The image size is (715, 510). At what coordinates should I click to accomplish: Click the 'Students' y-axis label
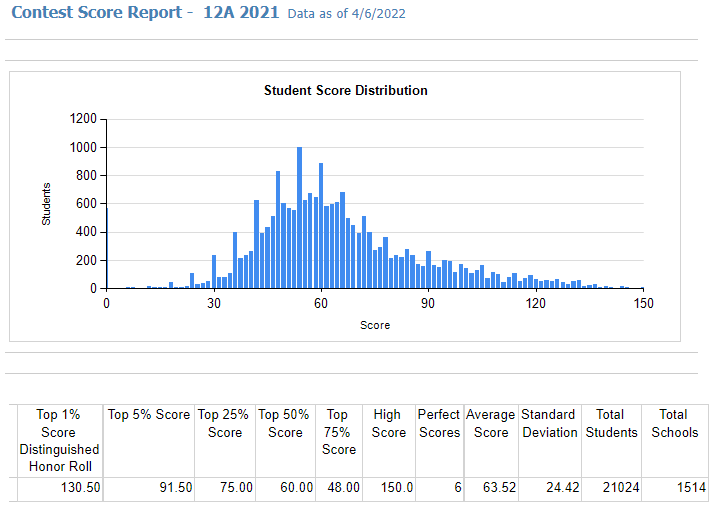(46, 203)
